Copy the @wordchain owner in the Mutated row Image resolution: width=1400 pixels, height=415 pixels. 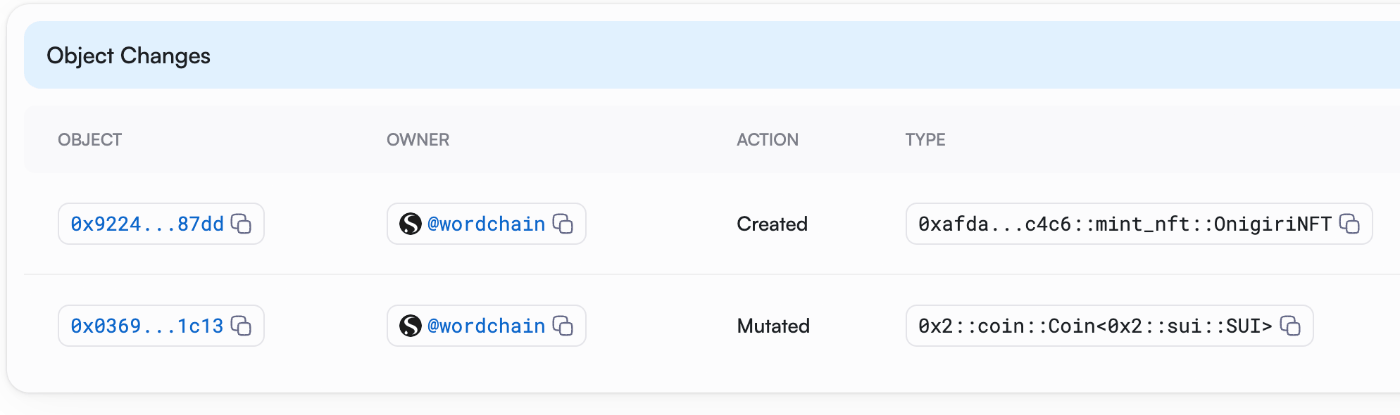tap(563, 326)
